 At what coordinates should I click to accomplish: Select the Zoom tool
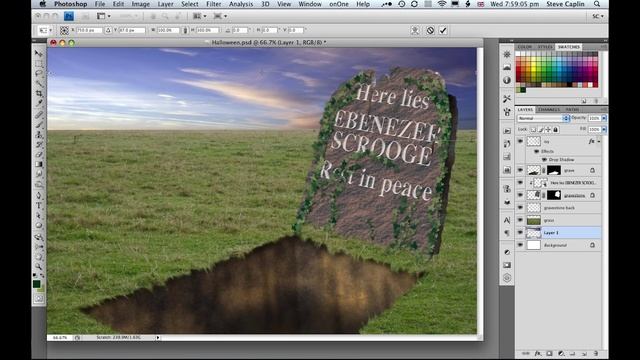coord(39,266)
